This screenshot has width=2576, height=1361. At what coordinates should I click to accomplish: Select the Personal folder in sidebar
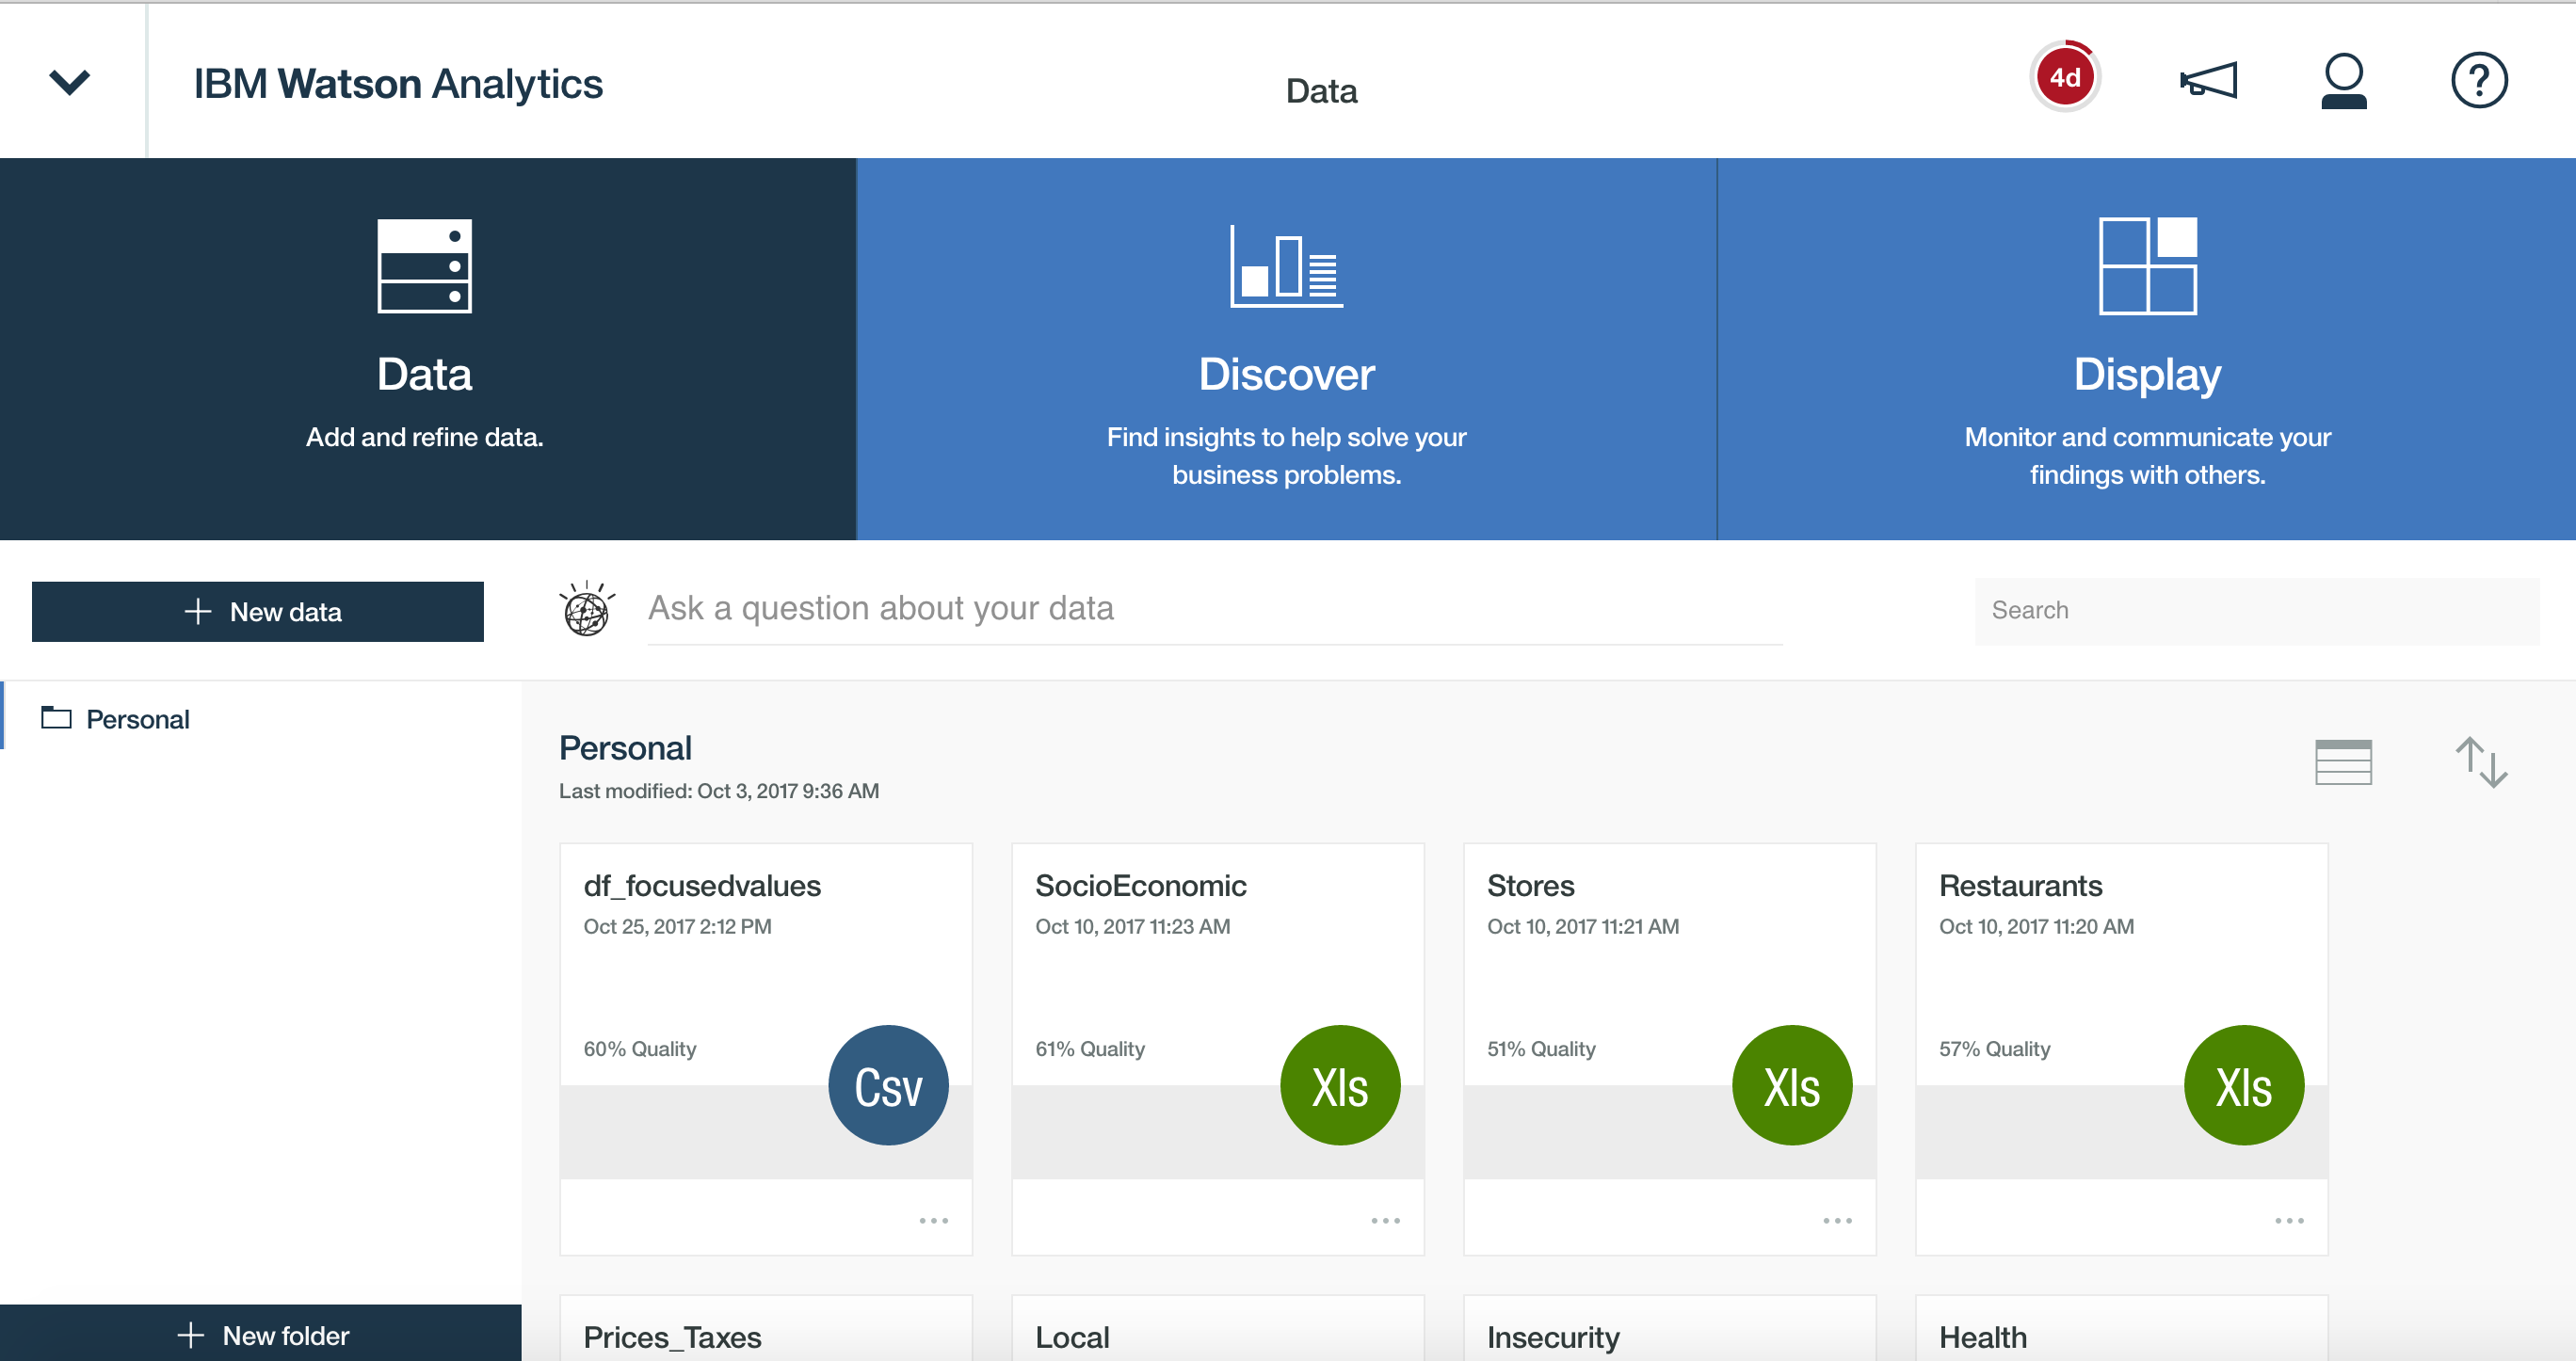point(137,719)
